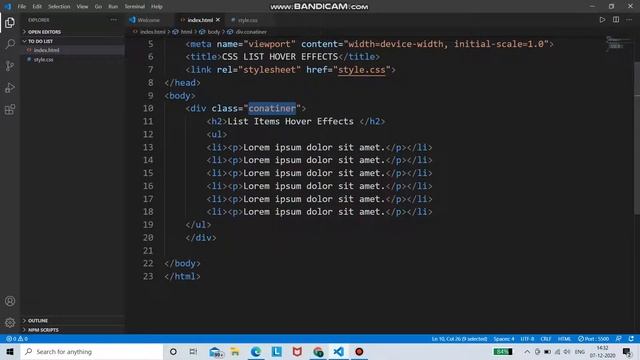Click the Visual Studio Code taskbar icon
Screen dimensions: 640x360
click(338, 351)
